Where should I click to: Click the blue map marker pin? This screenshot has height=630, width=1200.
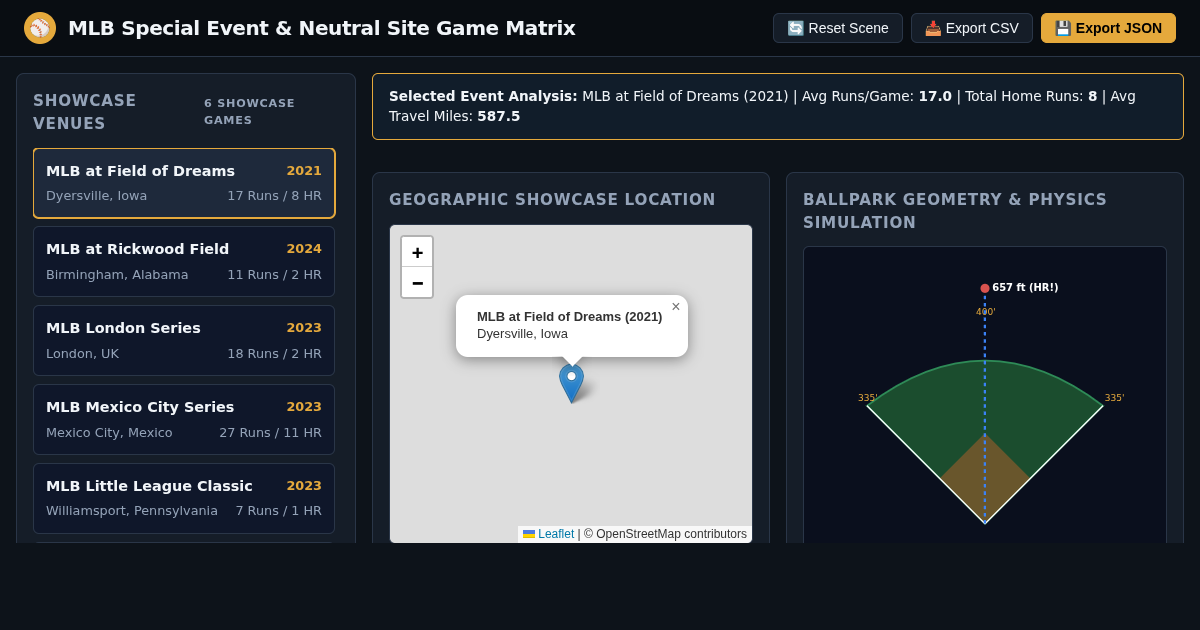click(571, 384)
